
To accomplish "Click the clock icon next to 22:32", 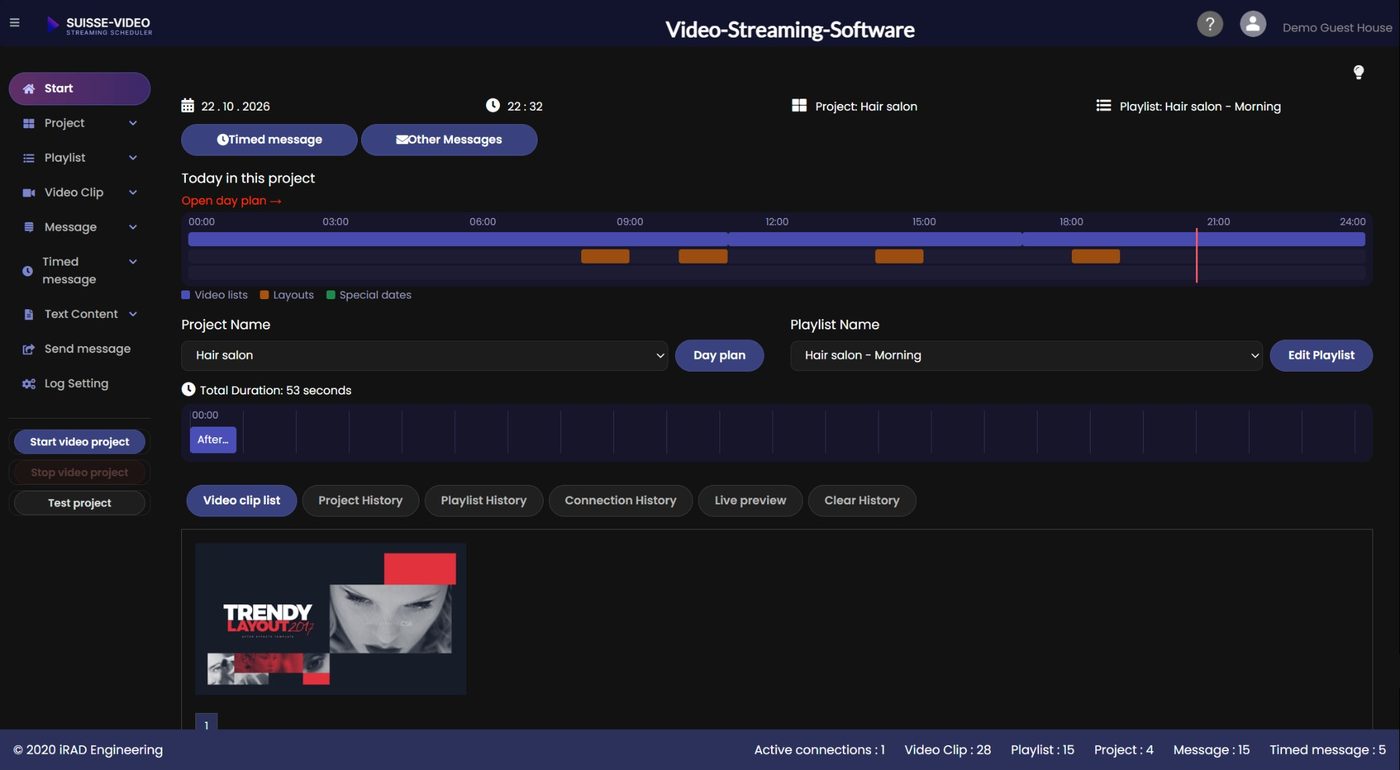I will click(x=493, y=105).
